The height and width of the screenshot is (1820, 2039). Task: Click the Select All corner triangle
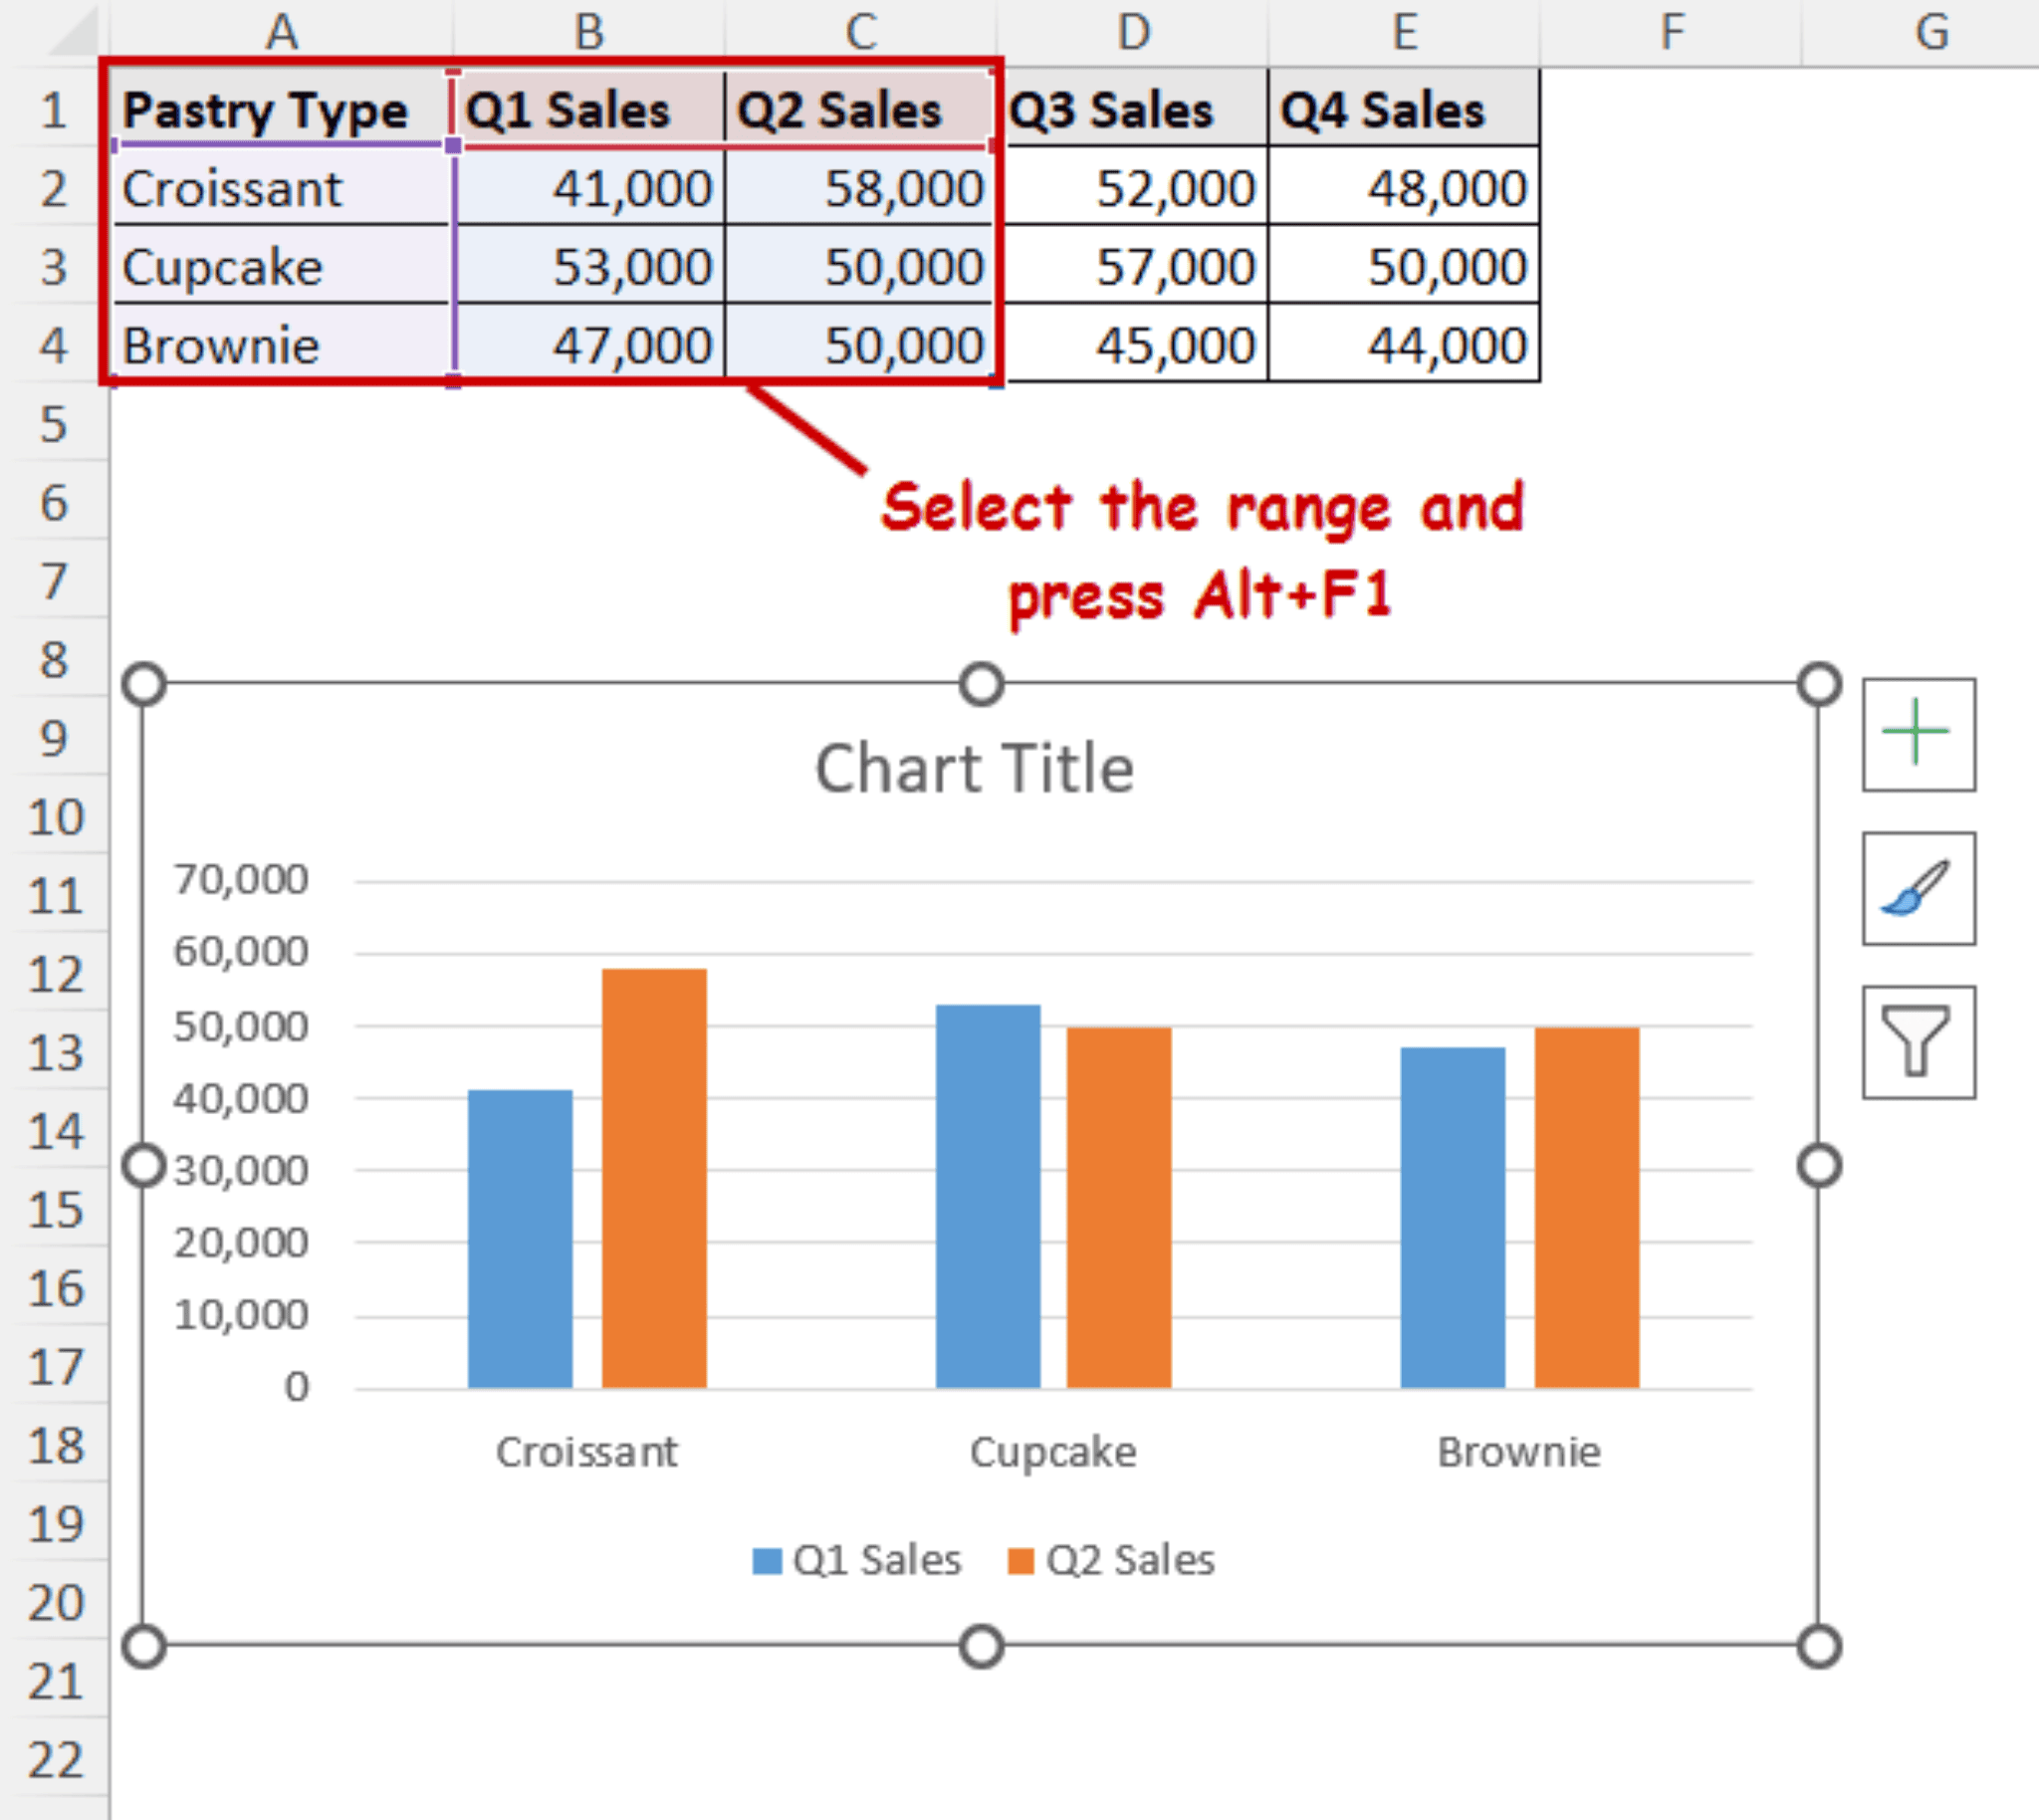coord(70,30)
